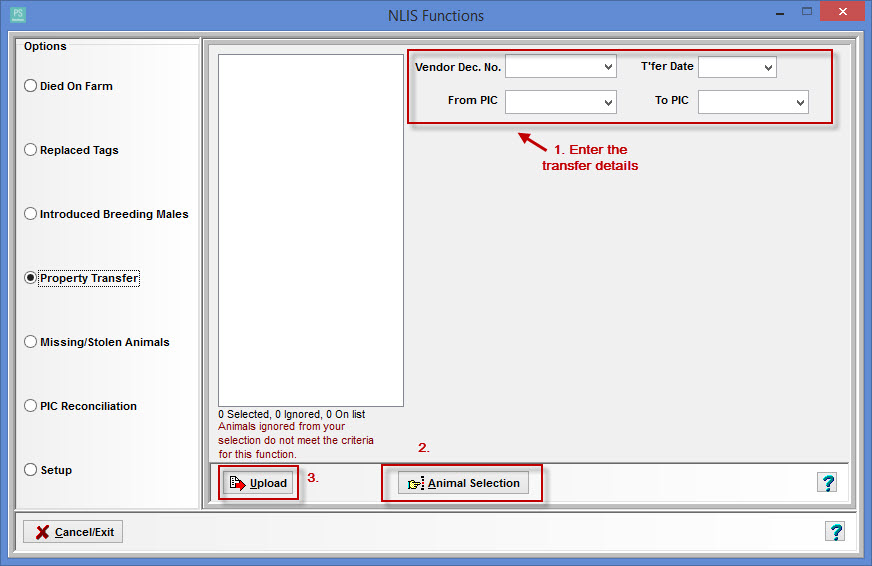Viewport: 872px width, 566px height.
Task: Minimize the NLIS Functions window
Action: click(x=780, y=13)
